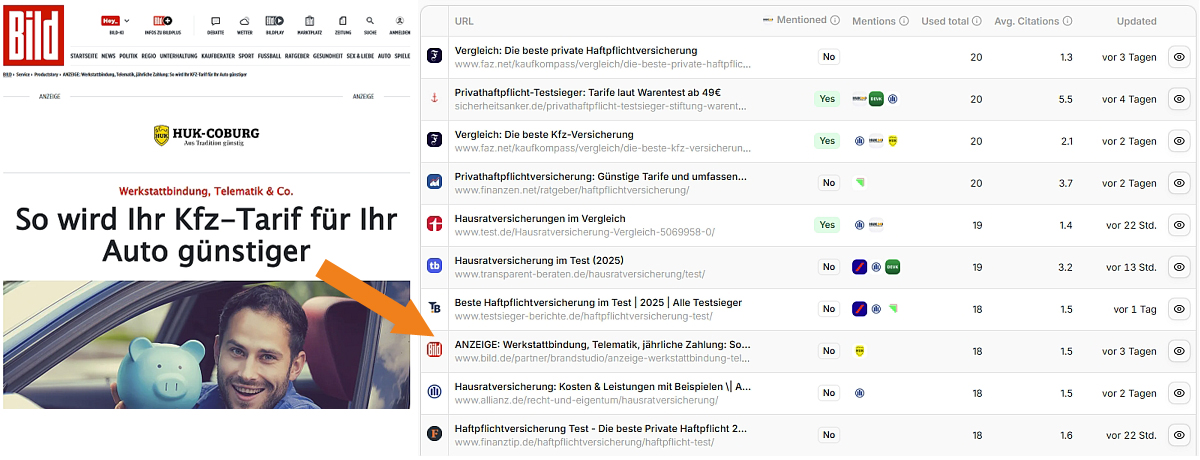Click the finanzen.net chart favicon

click(435, 183)
